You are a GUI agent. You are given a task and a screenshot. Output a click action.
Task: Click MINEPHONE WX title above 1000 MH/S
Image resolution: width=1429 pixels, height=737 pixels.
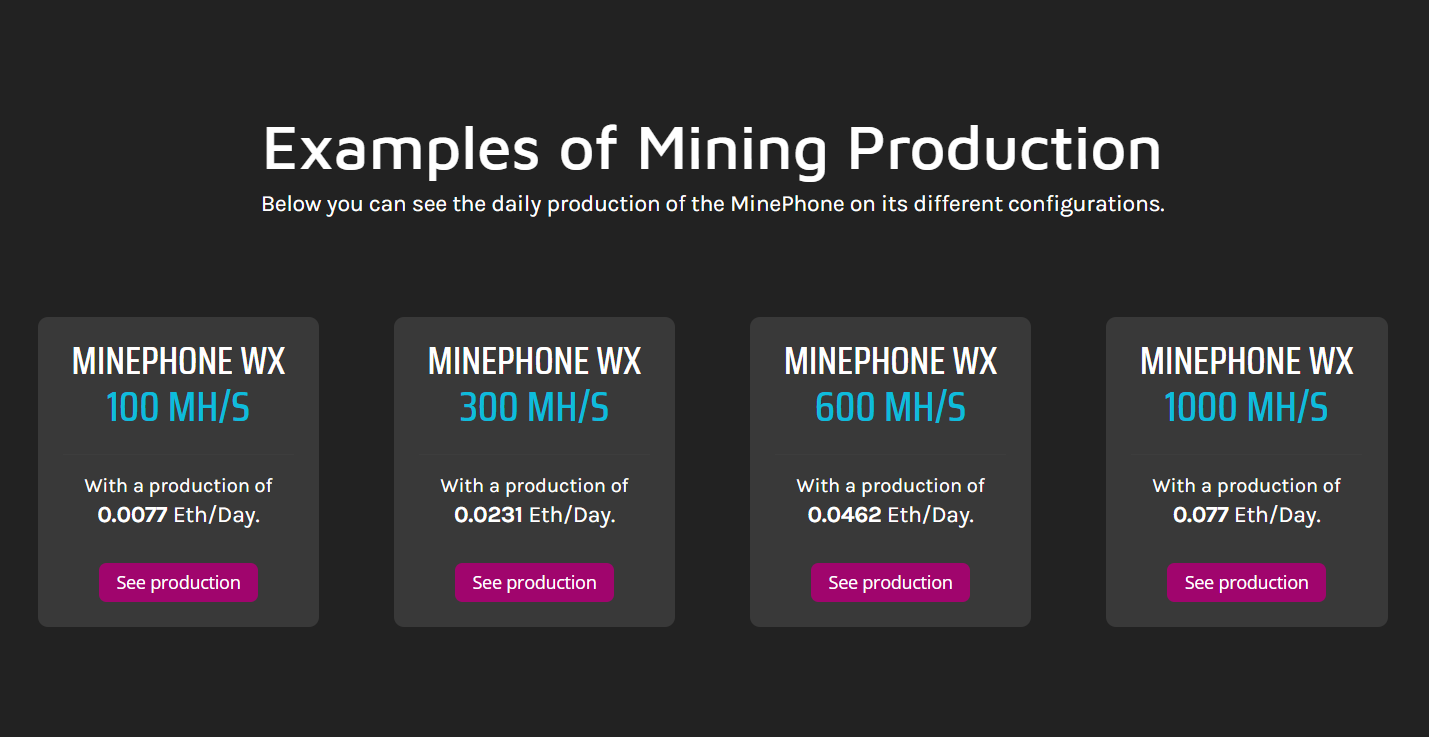click(x=1246, y=361)
